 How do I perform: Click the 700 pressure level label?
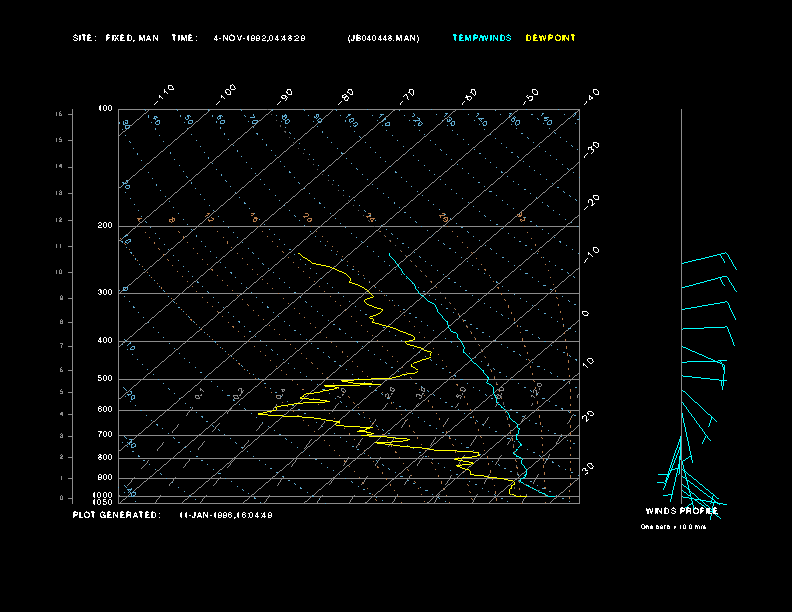pos(105,434)
